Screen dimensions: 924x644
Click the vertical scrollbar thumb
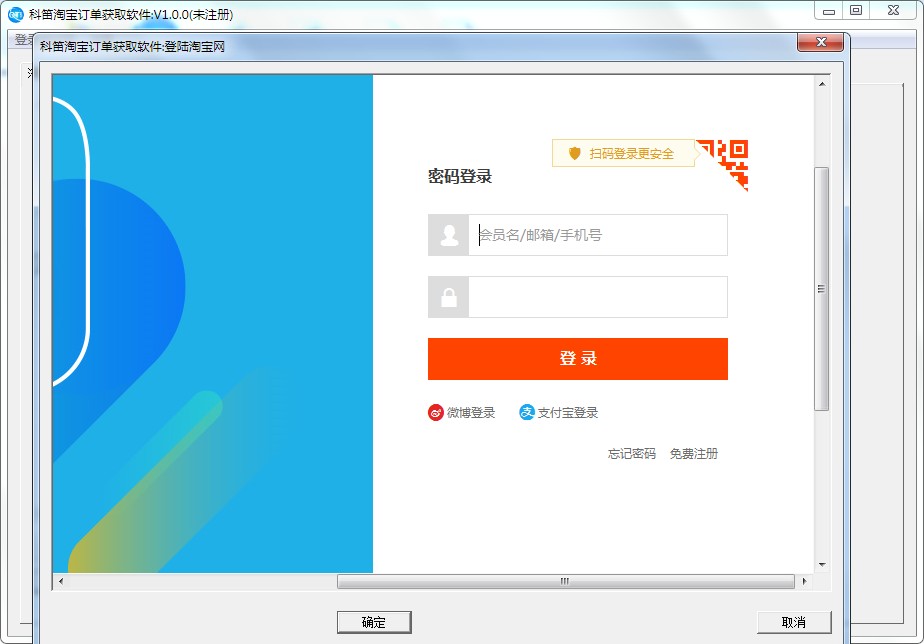[821, 289]
